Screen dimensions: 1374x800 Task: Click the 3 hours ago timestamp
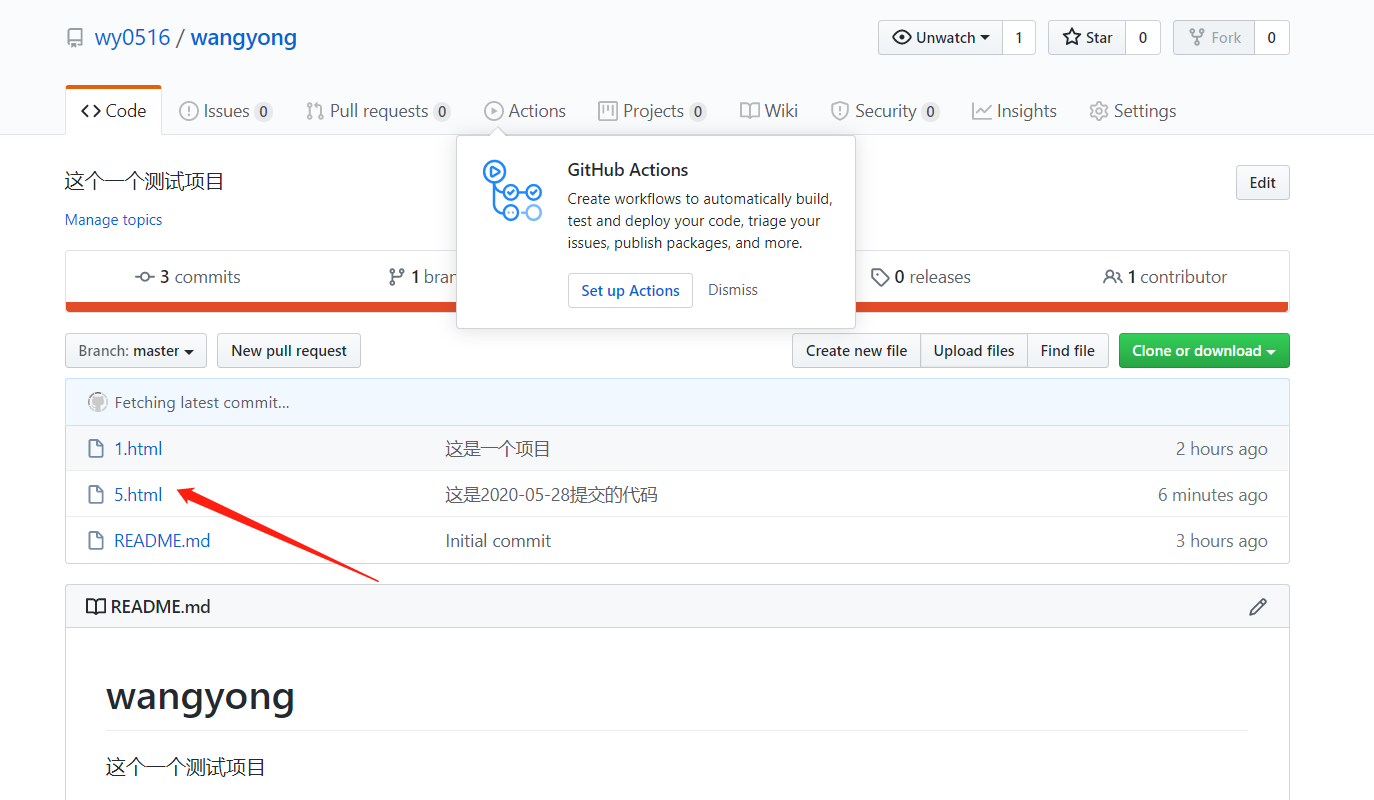[1222, 541]
